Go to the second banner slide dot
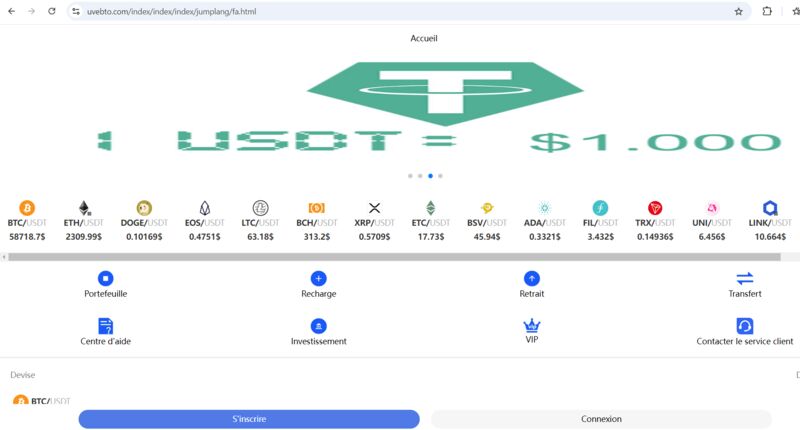Screen dimensions: 800x430 click(420, 176)
